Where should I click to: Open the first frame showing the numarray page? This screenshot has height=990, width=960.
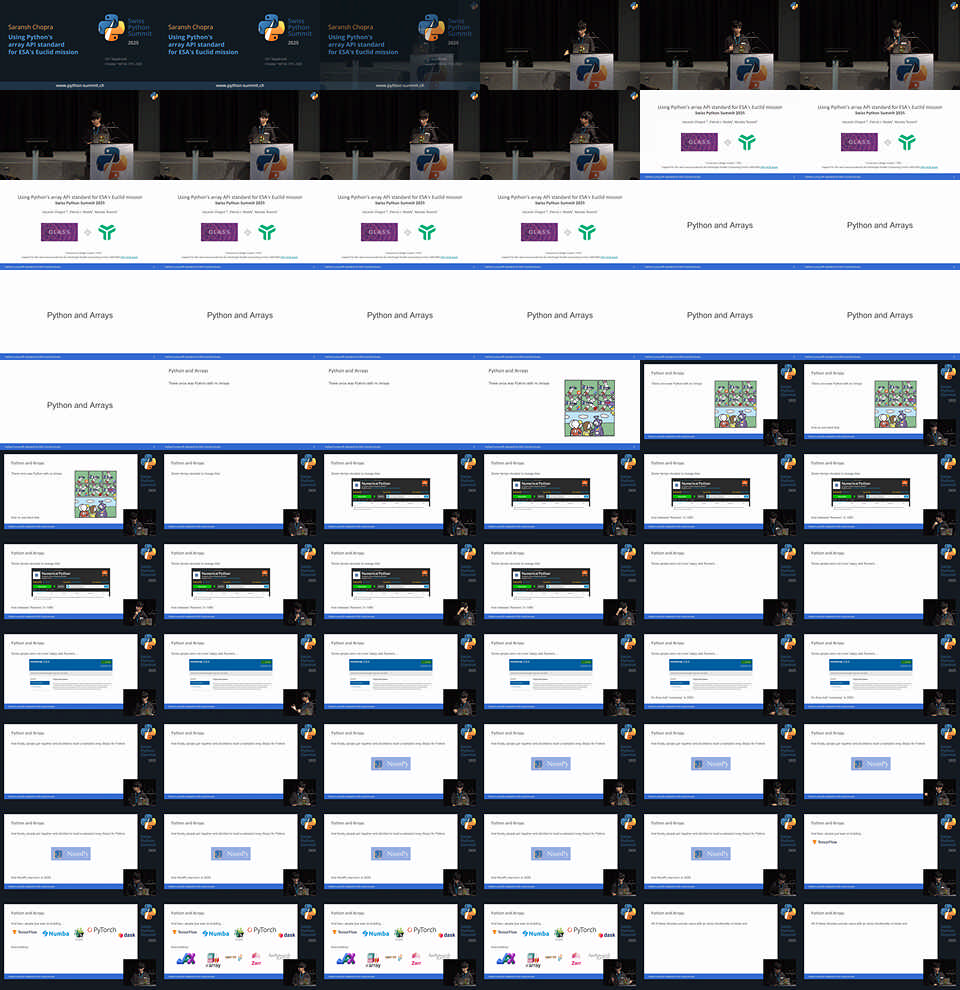tap(80, 675)
